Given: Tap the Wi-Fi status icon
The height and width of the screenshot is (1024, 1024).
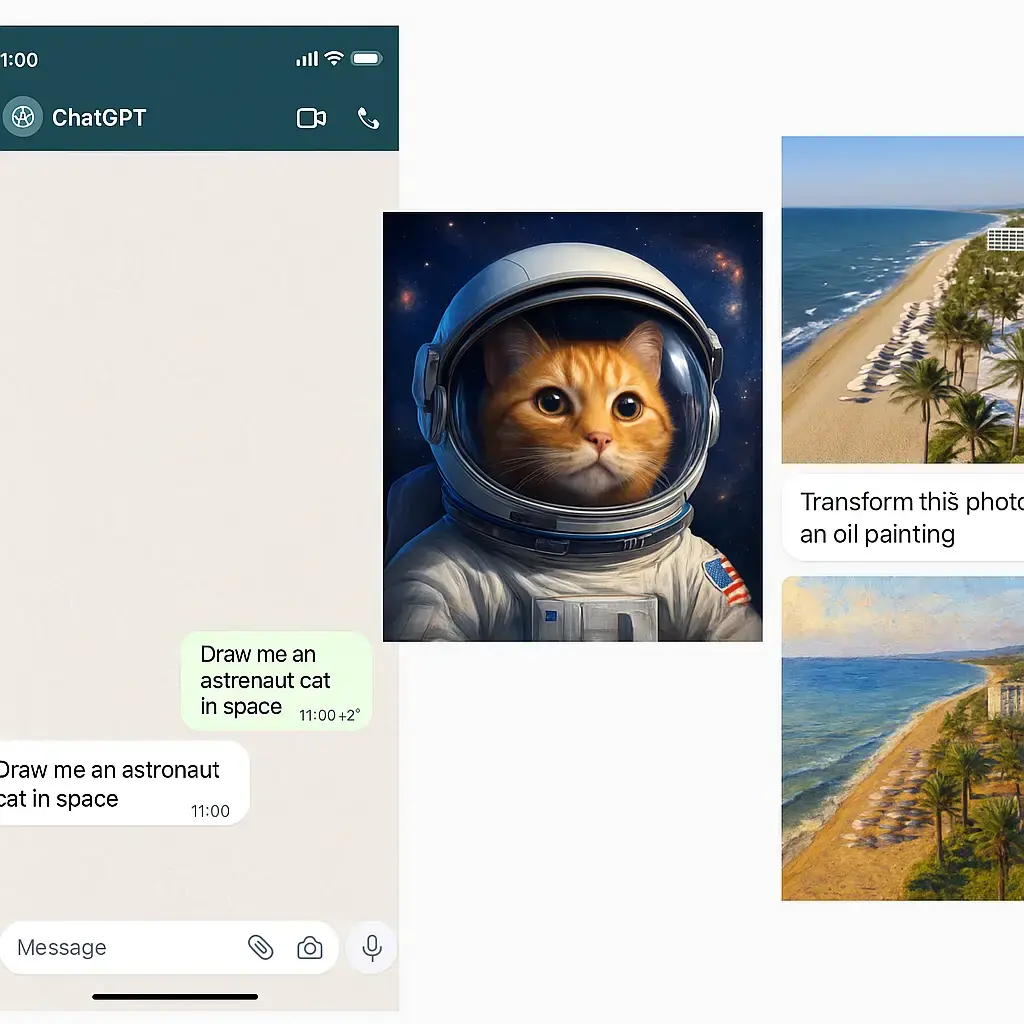Looking at the screenshot, I should (x=334, y=59).
